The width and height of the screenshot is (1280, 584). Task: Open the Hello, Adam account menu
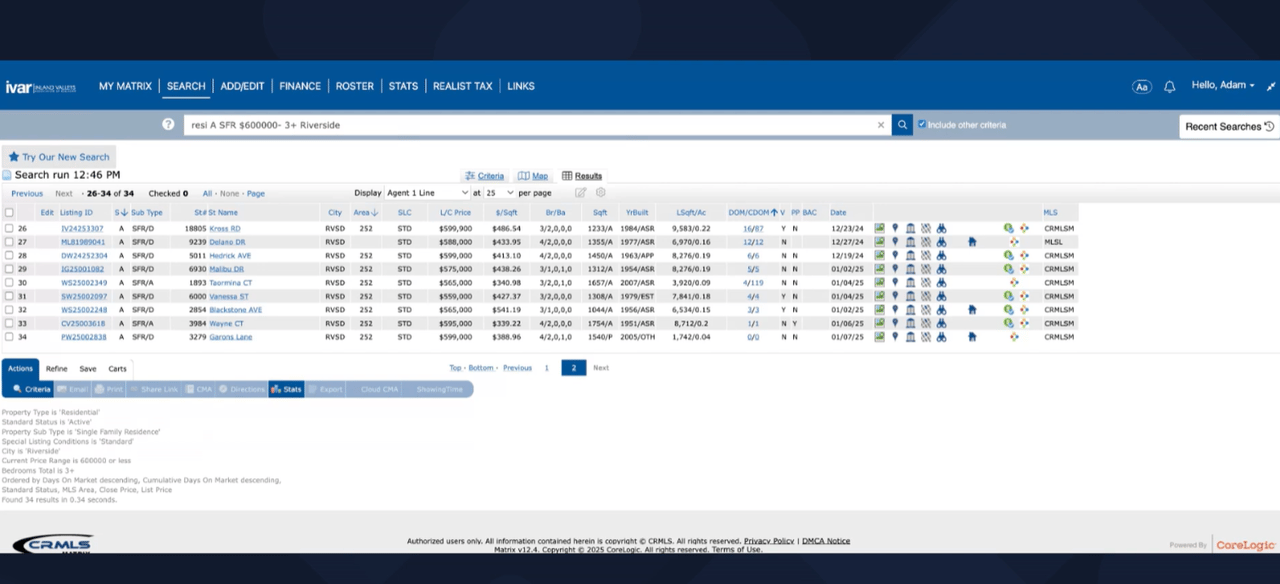pyautogui.click(x=1222, y=86)
